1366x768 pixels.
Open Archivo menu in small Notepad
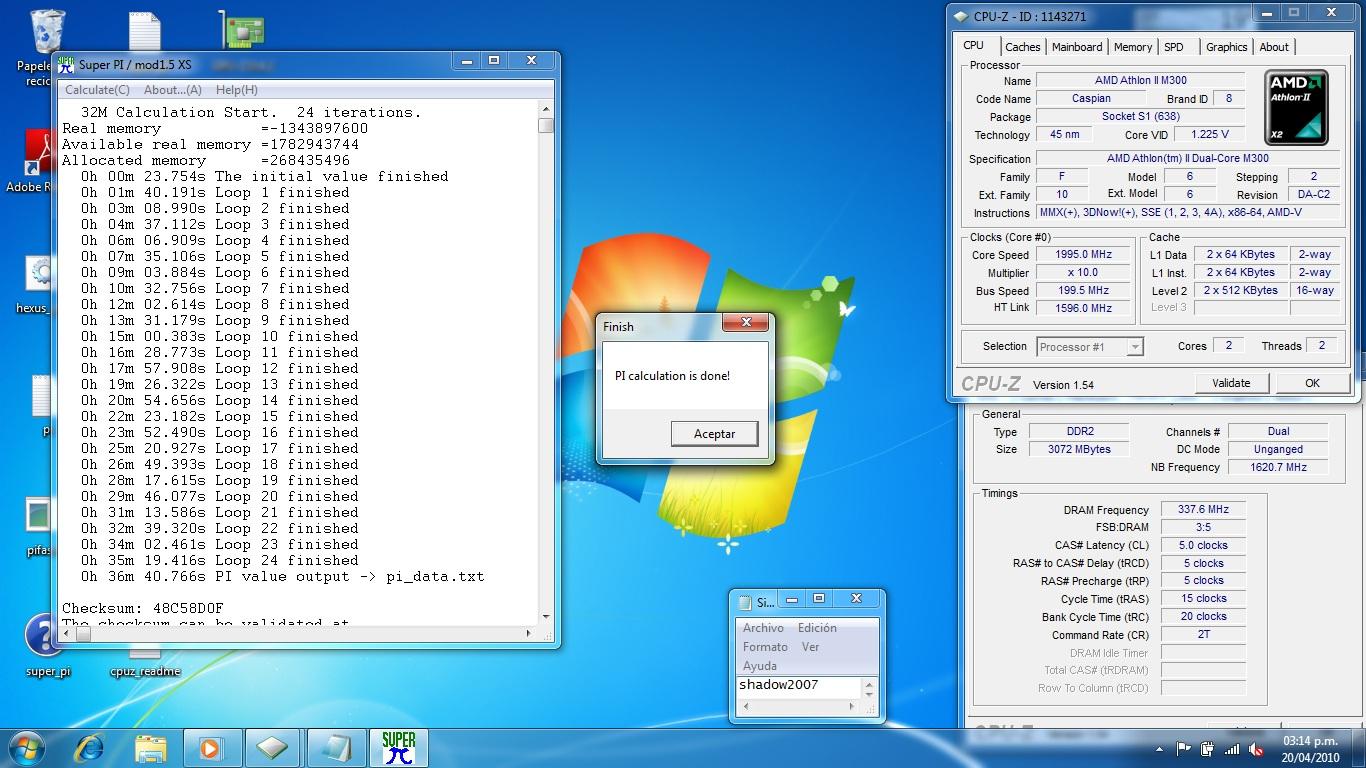tap(763, 628)
